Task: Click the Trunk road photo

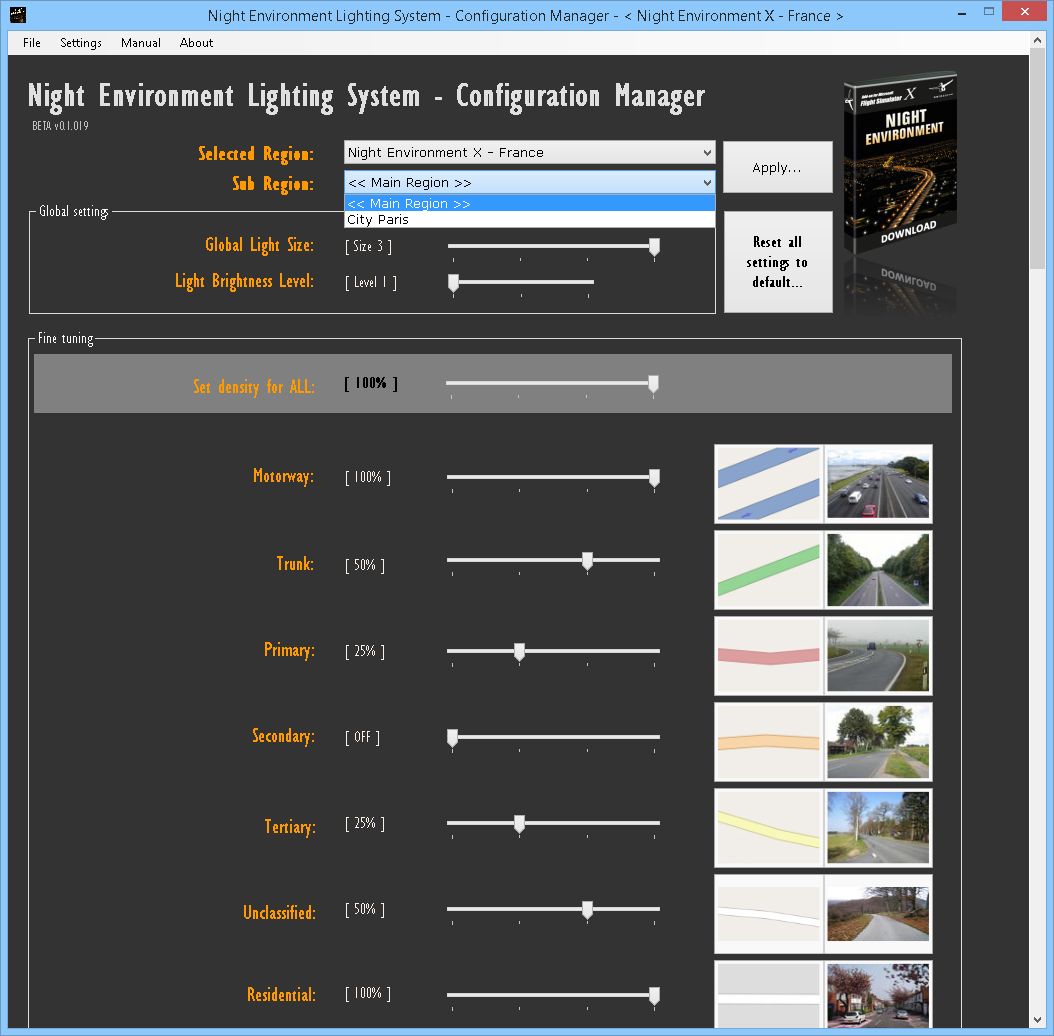Action: tap(878, 570)
